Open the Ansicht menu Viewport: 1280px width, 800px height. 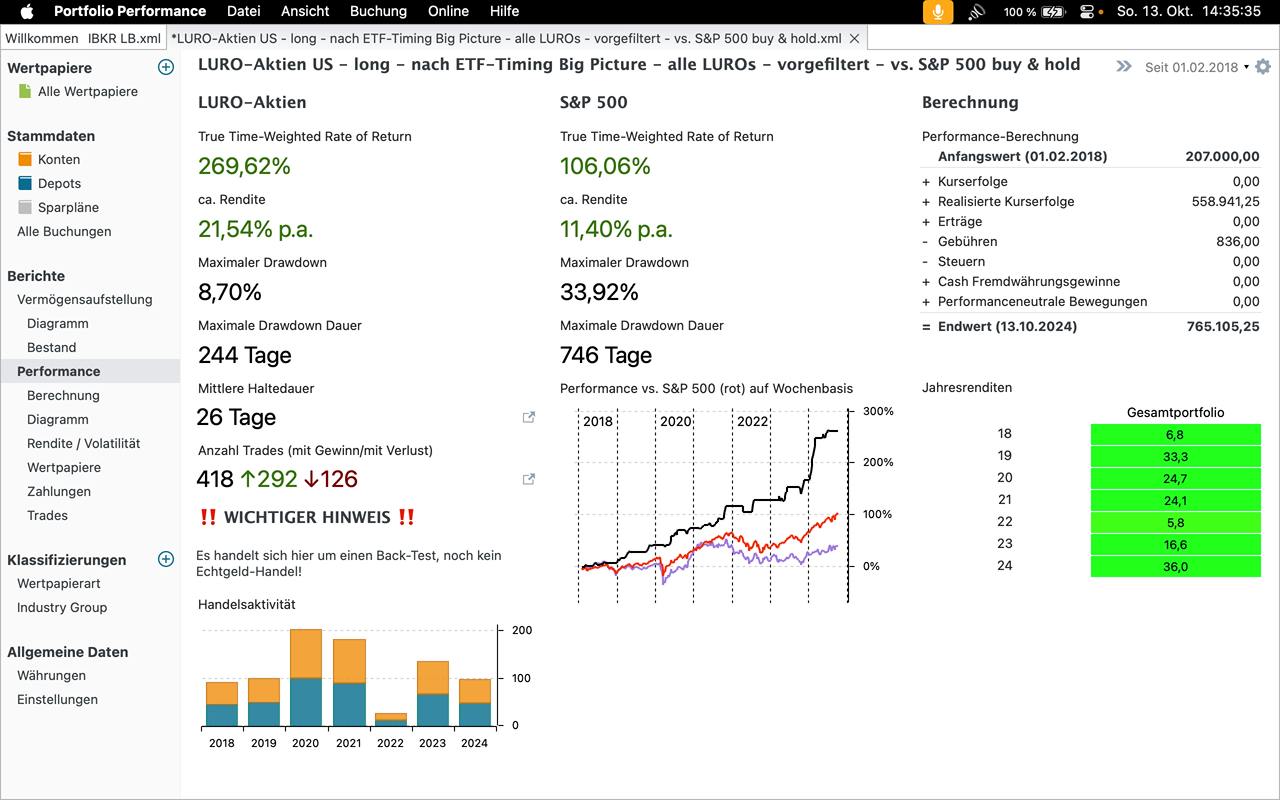pos(305,11)
